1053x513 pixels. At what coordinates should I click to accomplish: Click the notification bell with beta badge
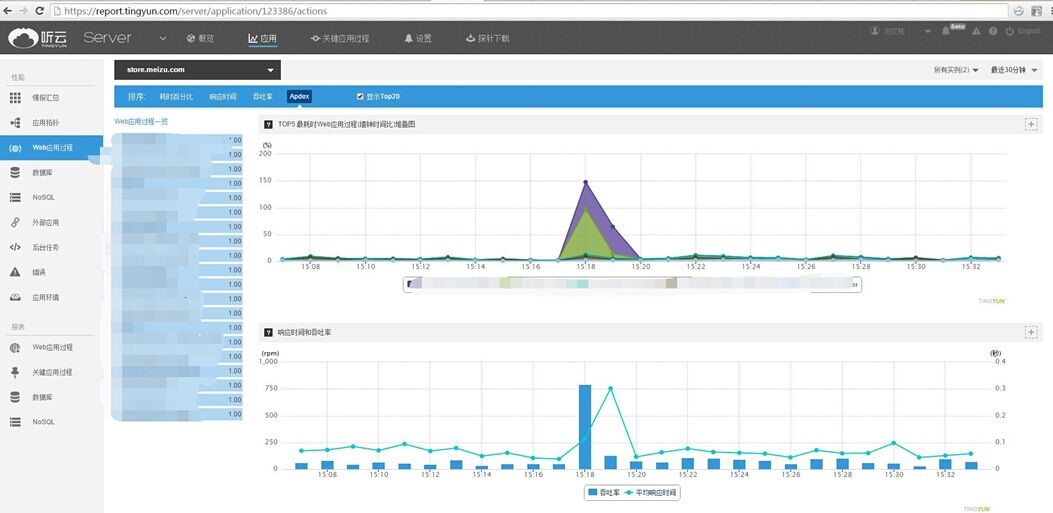[946, 32]
